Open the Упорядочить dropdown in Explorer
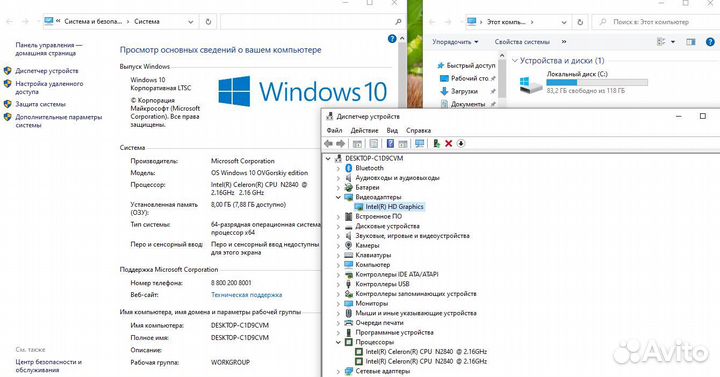The height and width of the screenshot is (377, 720). 456,42
